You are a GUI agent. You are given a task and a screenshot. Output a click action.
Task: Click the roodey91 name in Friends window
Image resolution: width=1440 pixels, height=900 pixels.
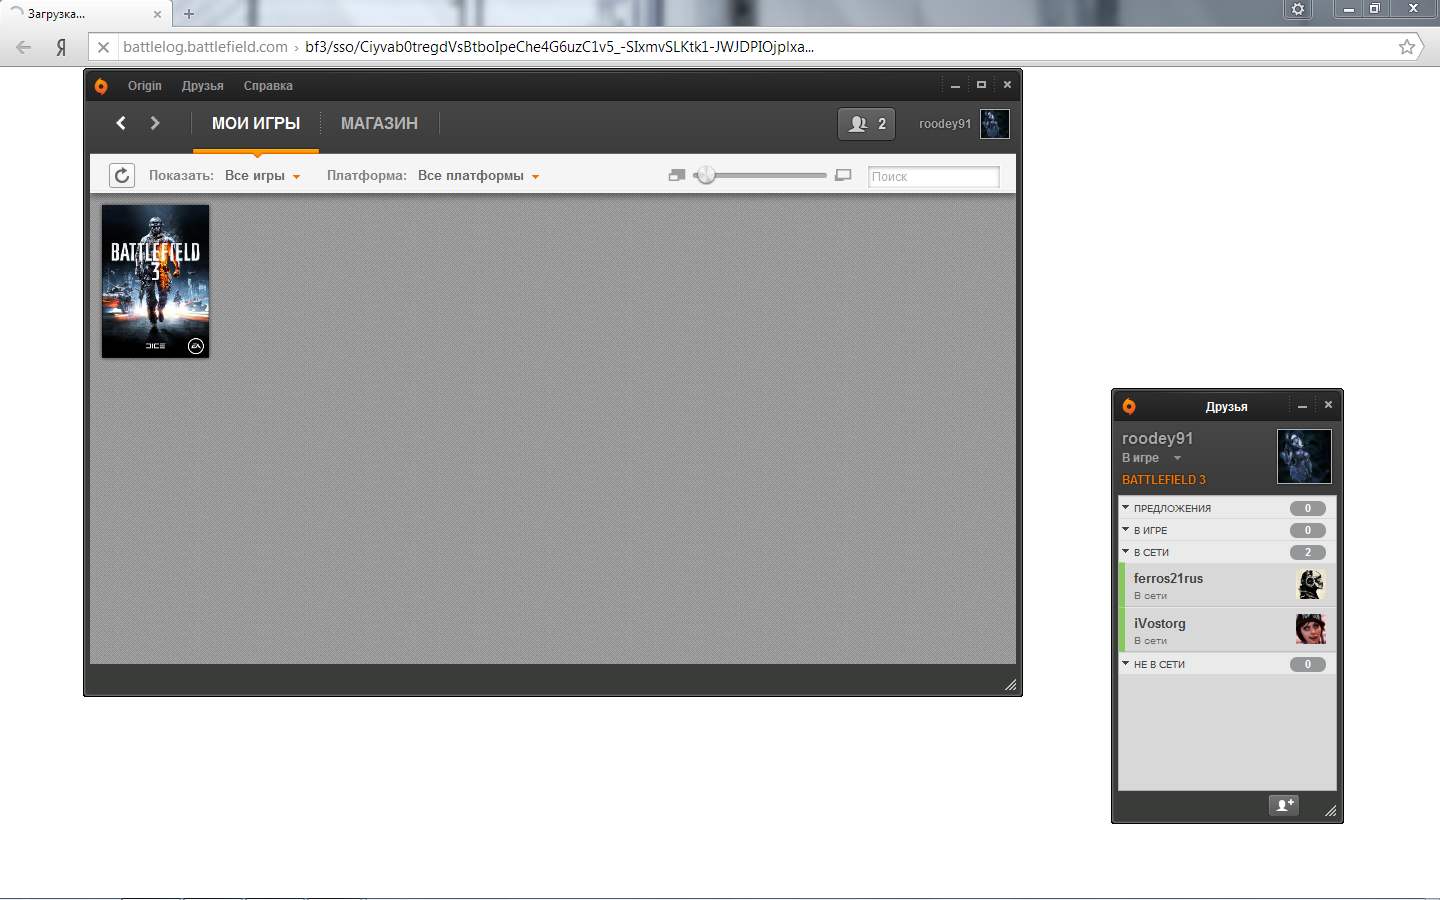(x=1157, y=438)
